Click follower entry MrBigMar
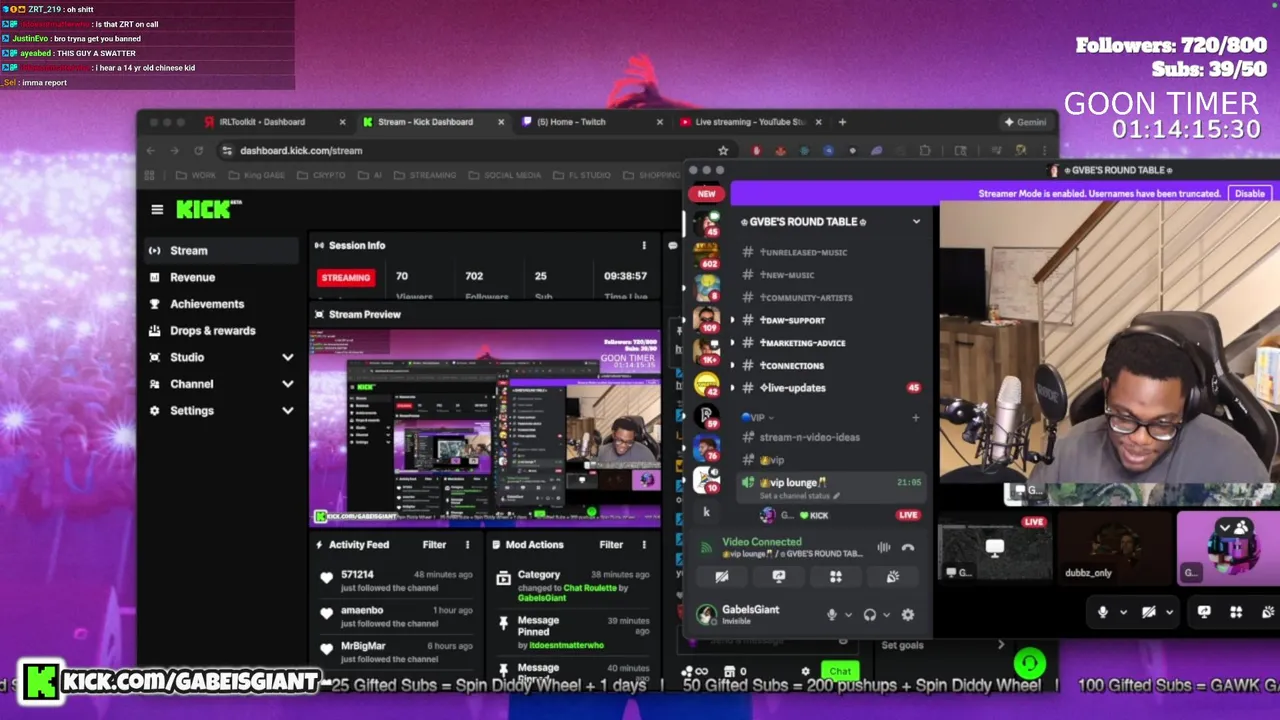 click(x=395, y=652)
